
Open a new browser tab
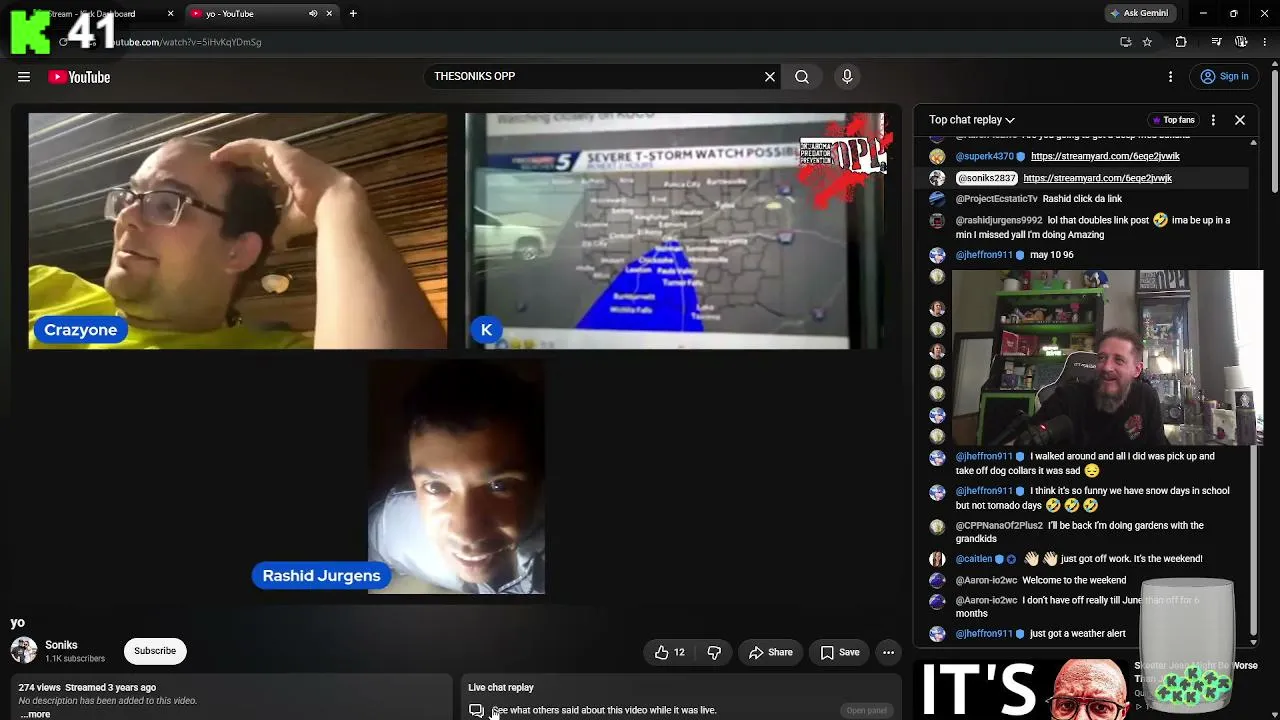(x=353, y=14)
